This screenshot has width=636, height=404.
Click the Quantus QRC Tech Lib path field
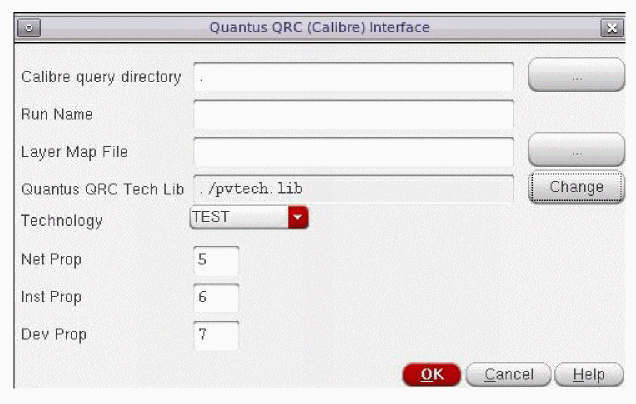click(x=353, y=188)
